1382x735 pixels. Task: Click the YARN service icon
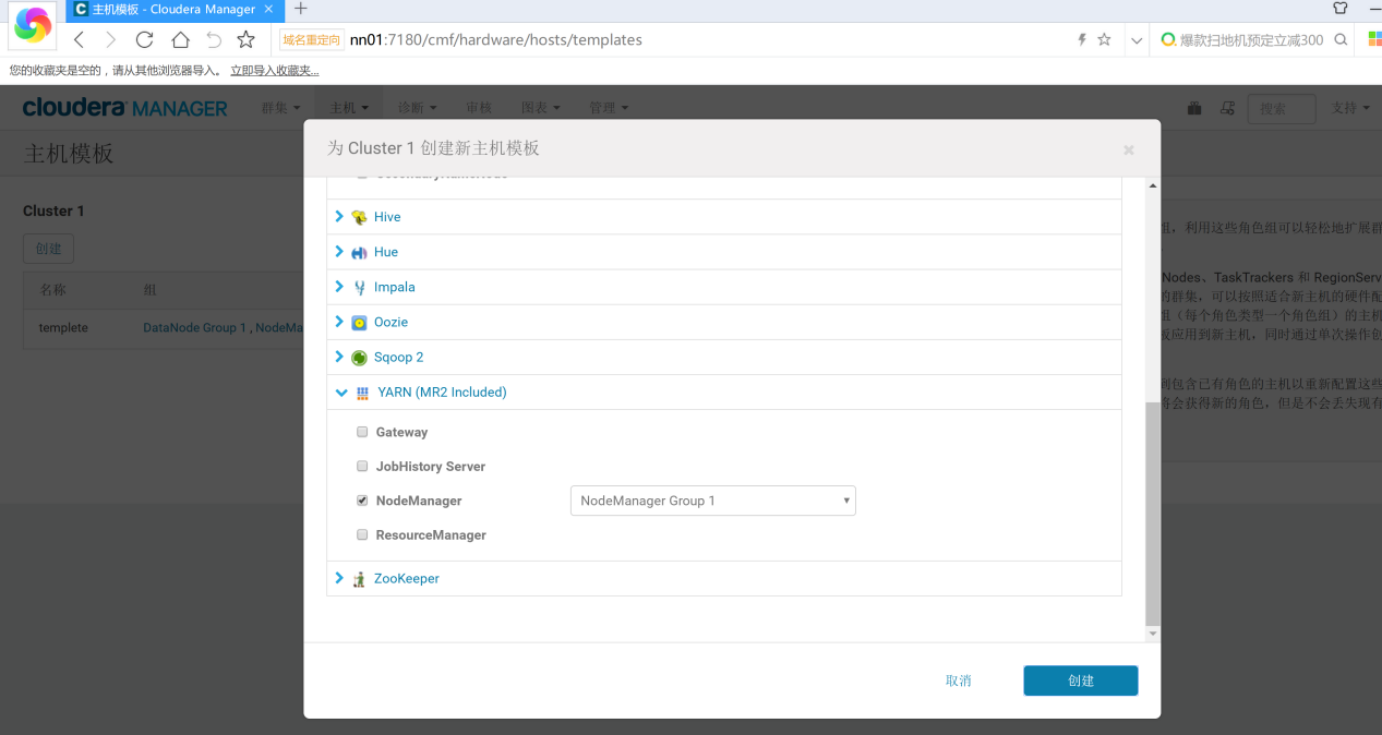pyautogui.click(x=362, y=393)
